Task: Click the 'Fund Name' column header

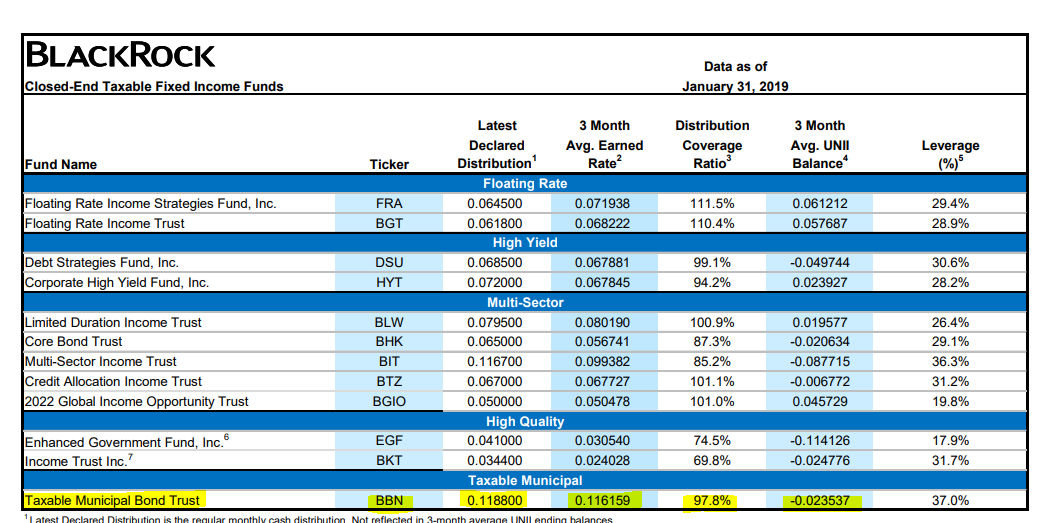Action: point(61,165)
